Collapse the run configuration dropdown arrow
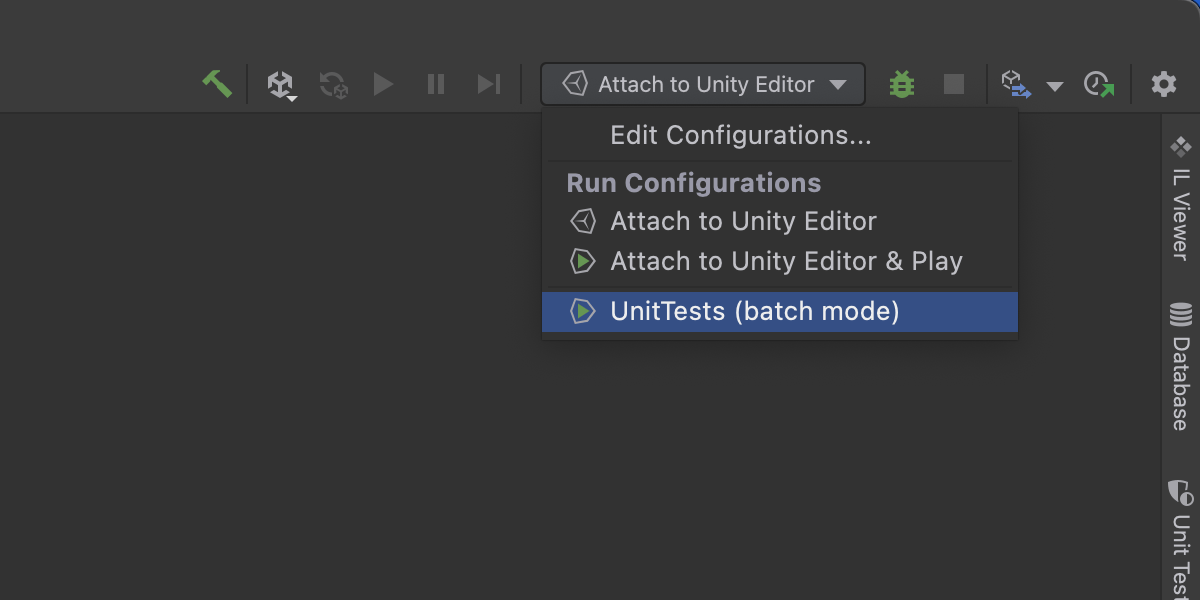Screen dimensions: 1200x600 point(838,86)
